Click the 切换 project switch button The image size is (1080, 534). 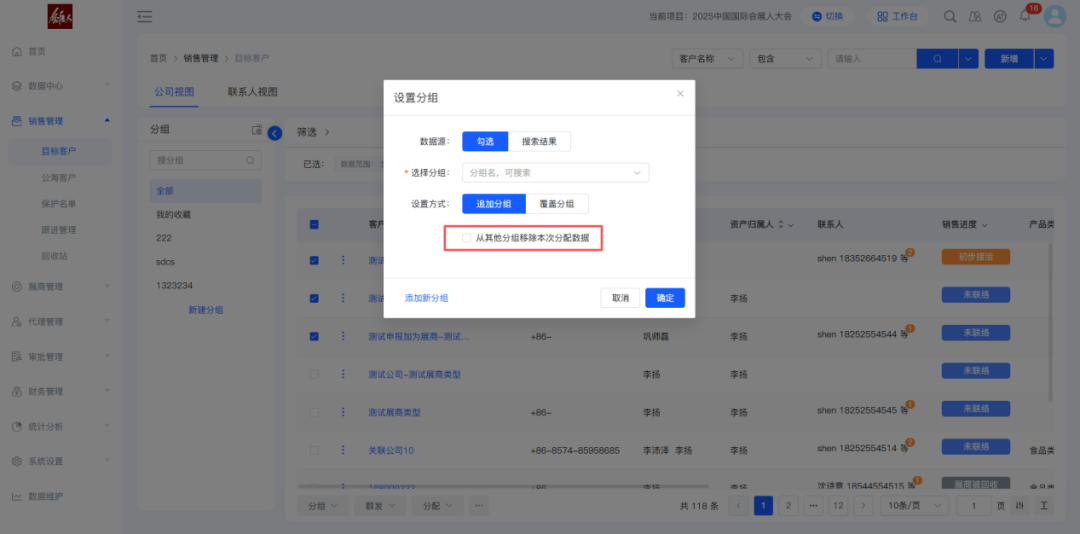pyautogui.click(x=827, y=17)
